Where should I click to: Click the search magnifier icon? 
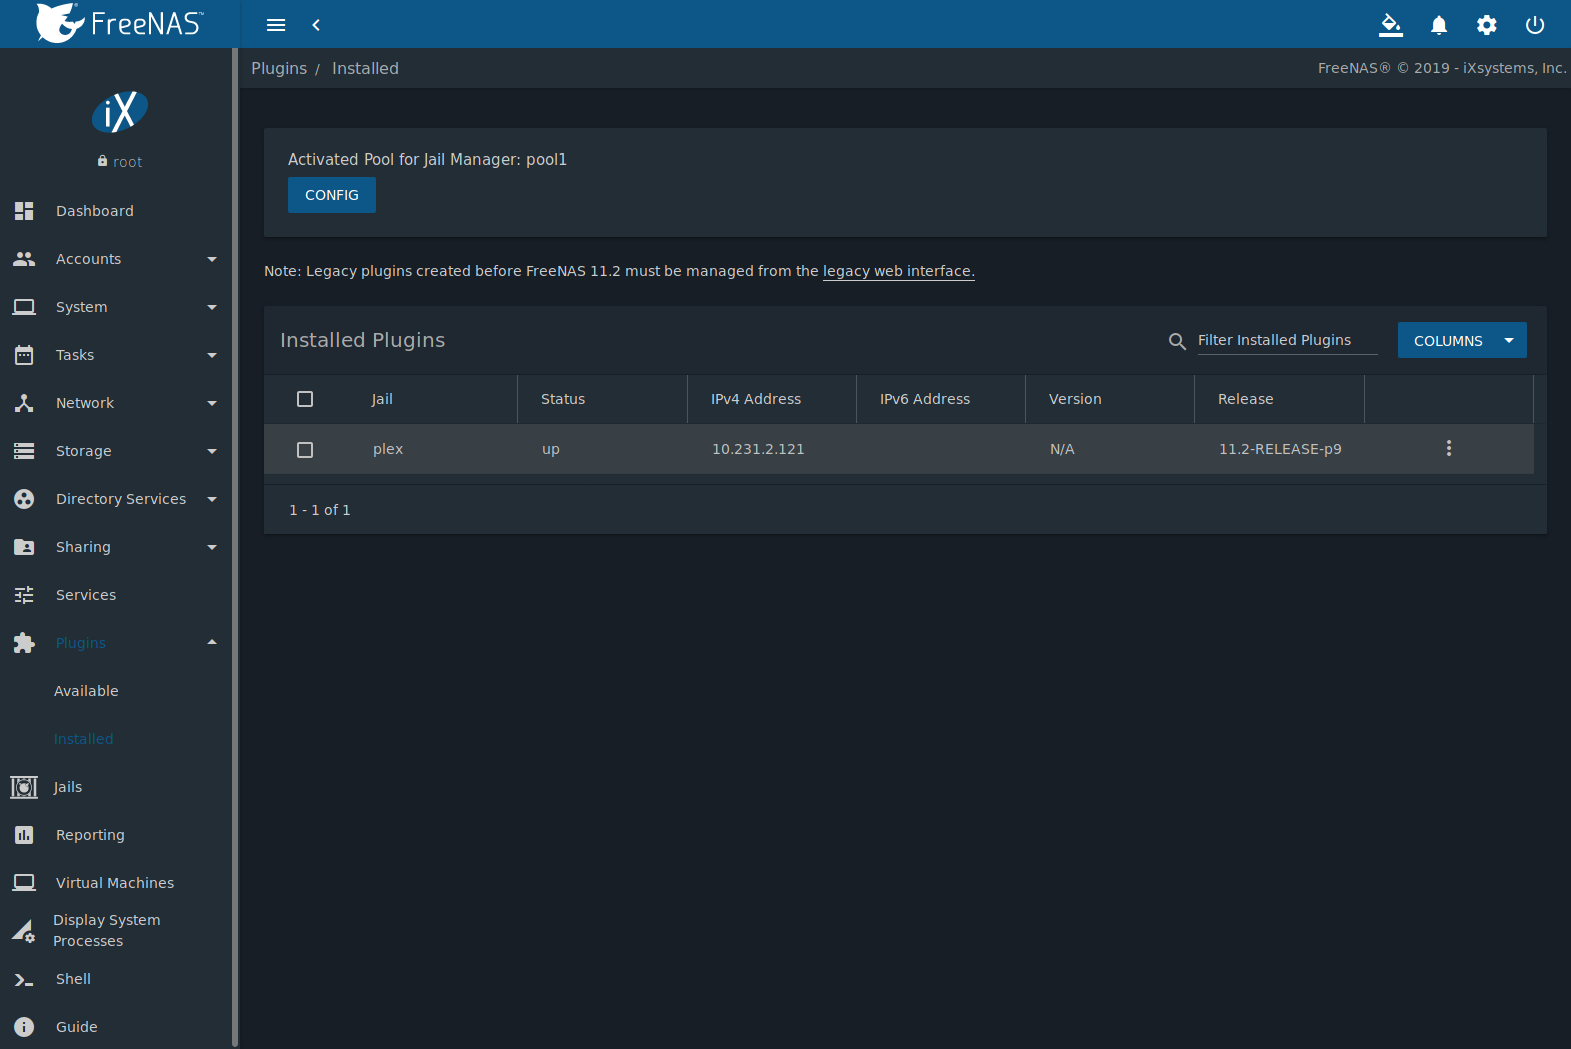(1177, 341)
